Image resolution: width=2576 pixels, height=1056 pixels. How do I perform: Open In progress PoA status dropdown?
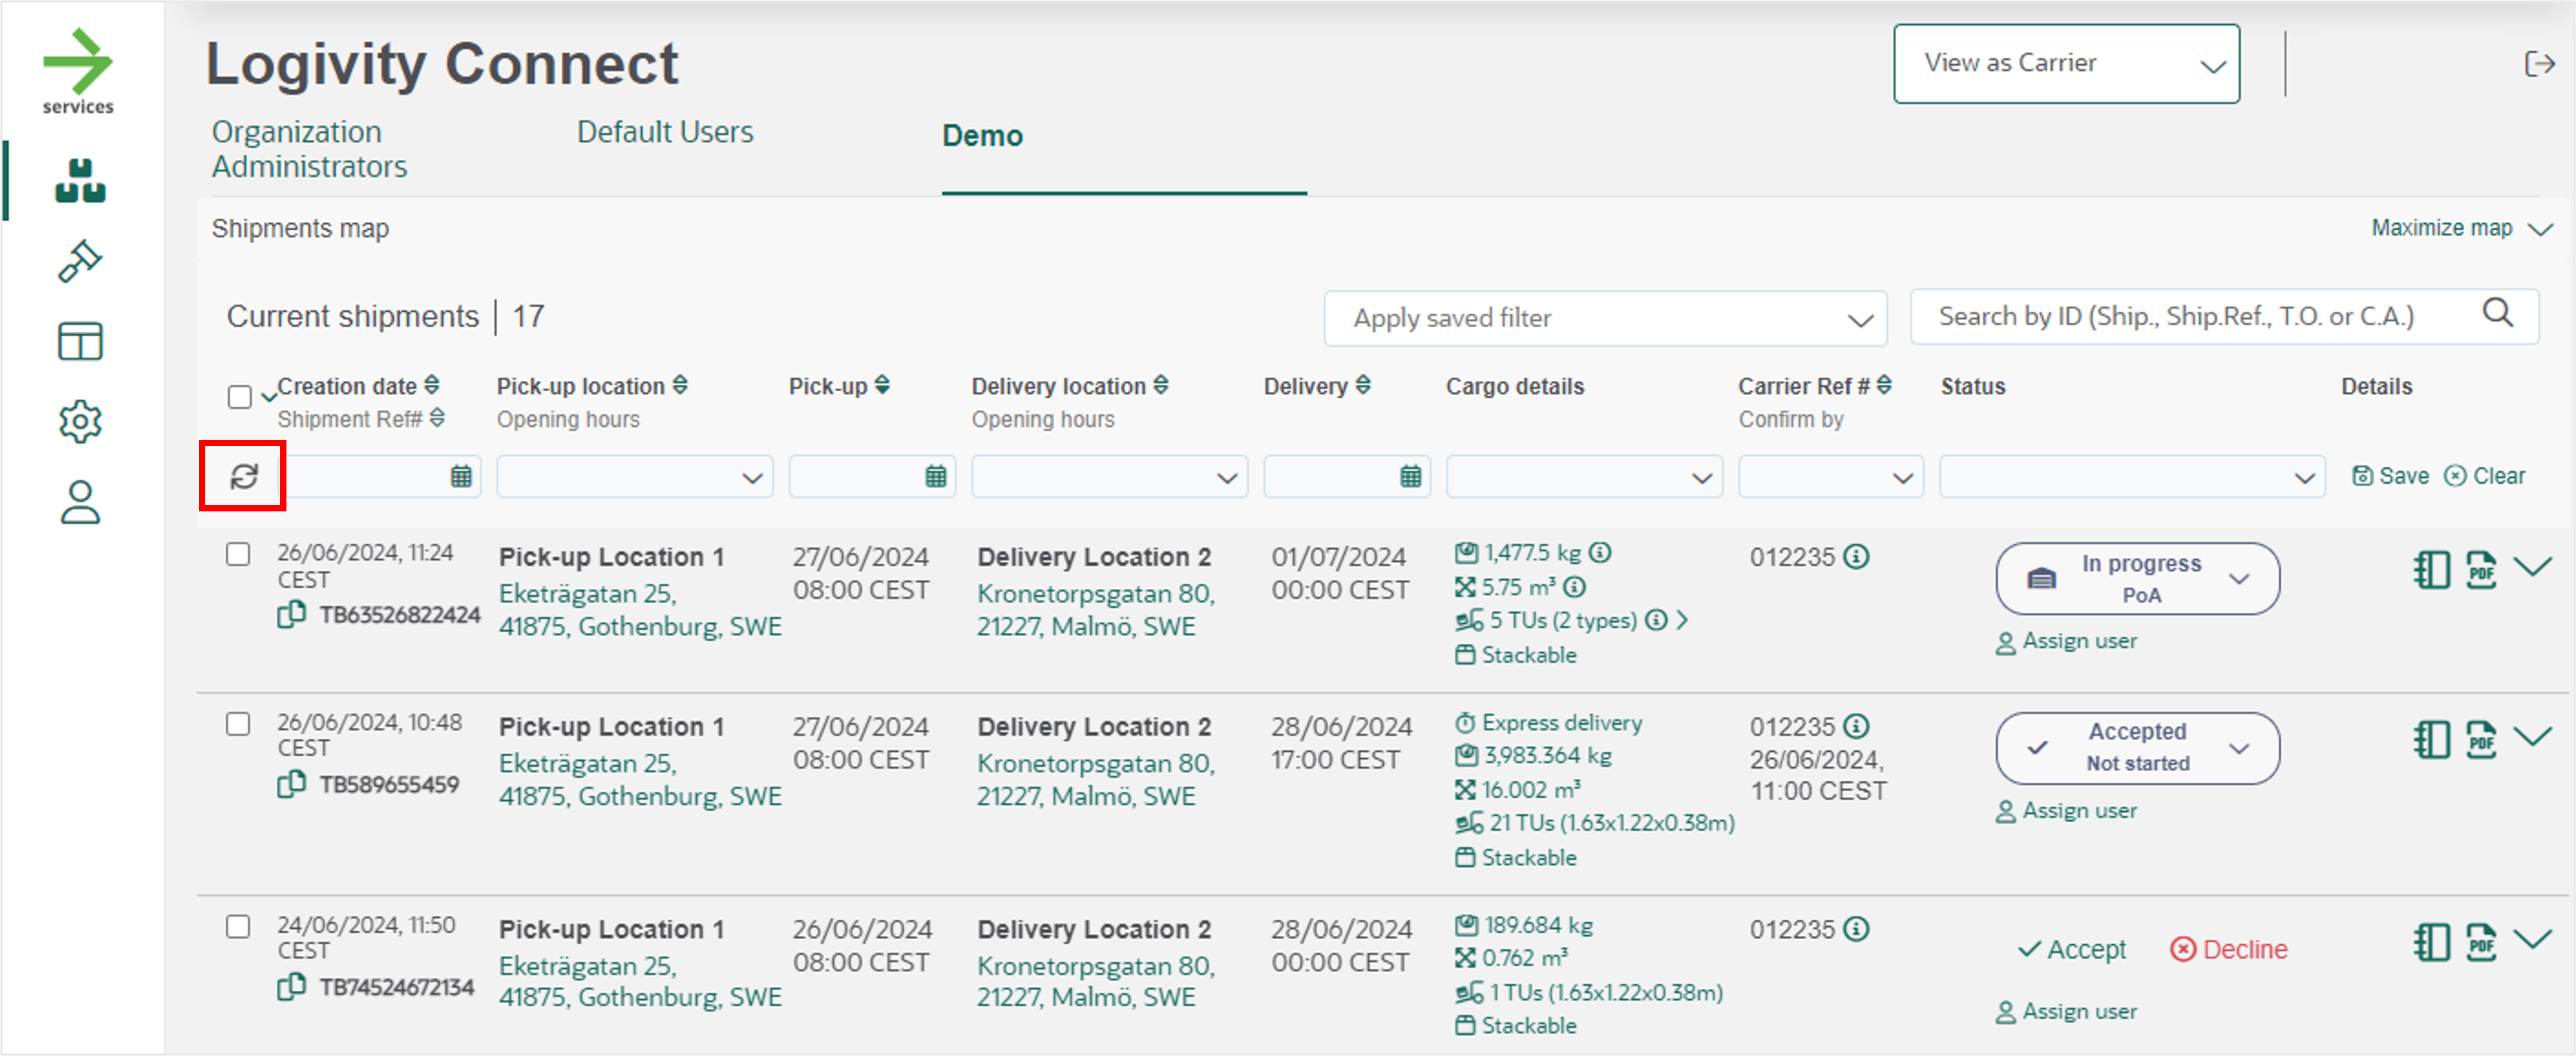coord(2138,578)
